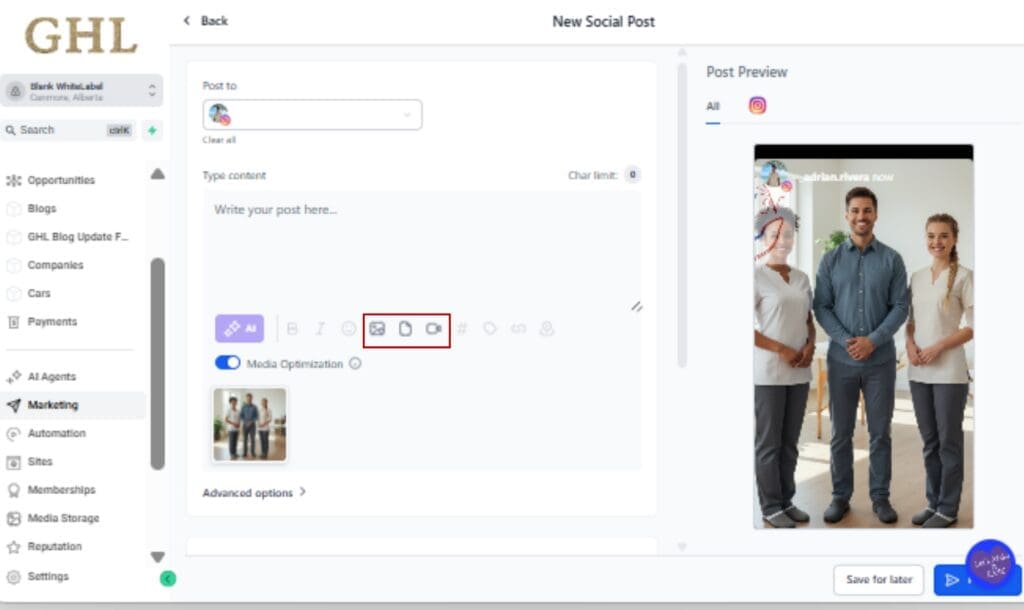Select the AI writing assistant icon

tap(239, 328)
